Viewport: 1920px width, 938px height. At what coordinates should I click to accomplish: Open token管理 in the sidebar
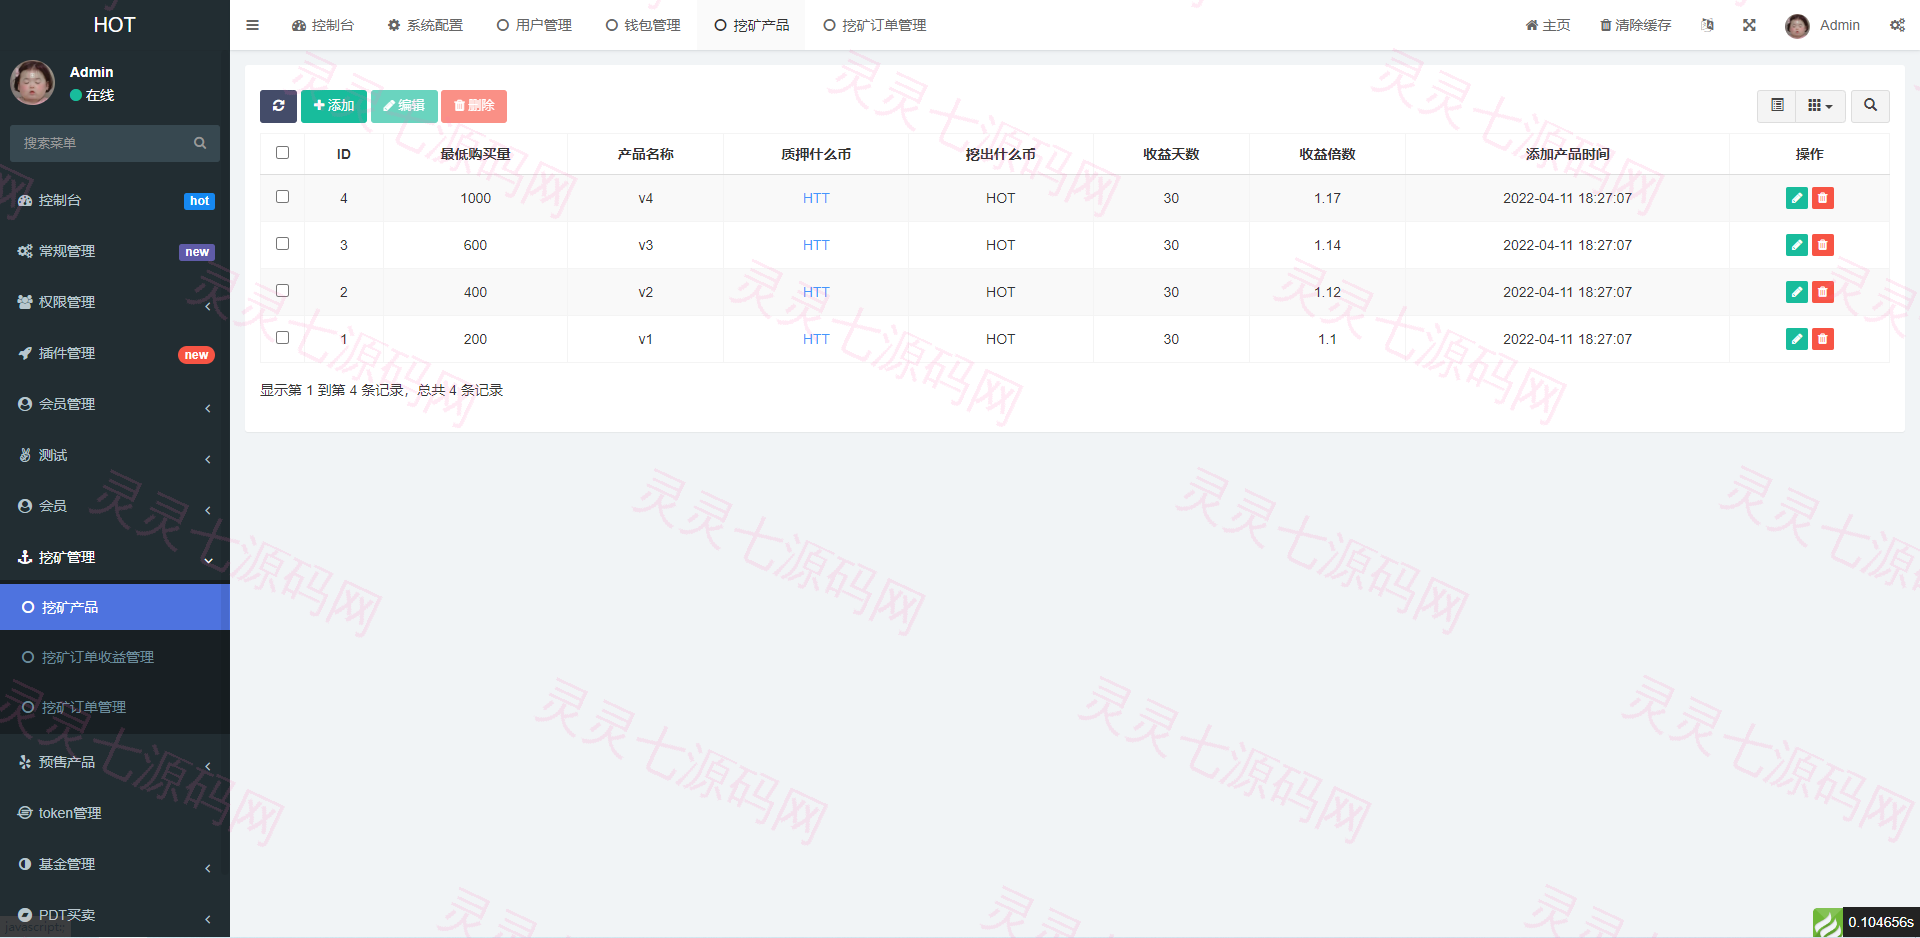(x=115, y=813)
